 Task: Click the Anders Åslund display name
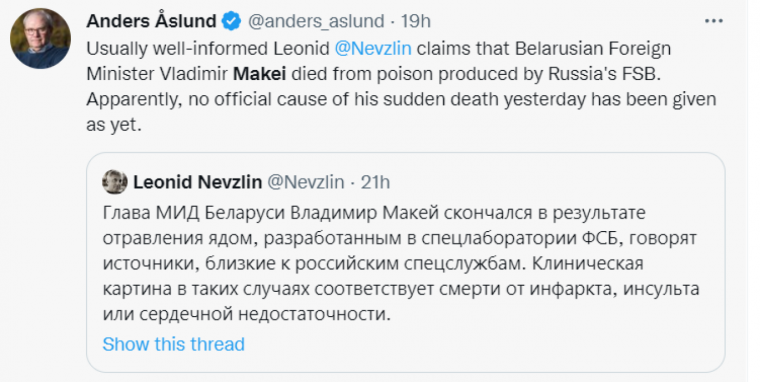151,21
